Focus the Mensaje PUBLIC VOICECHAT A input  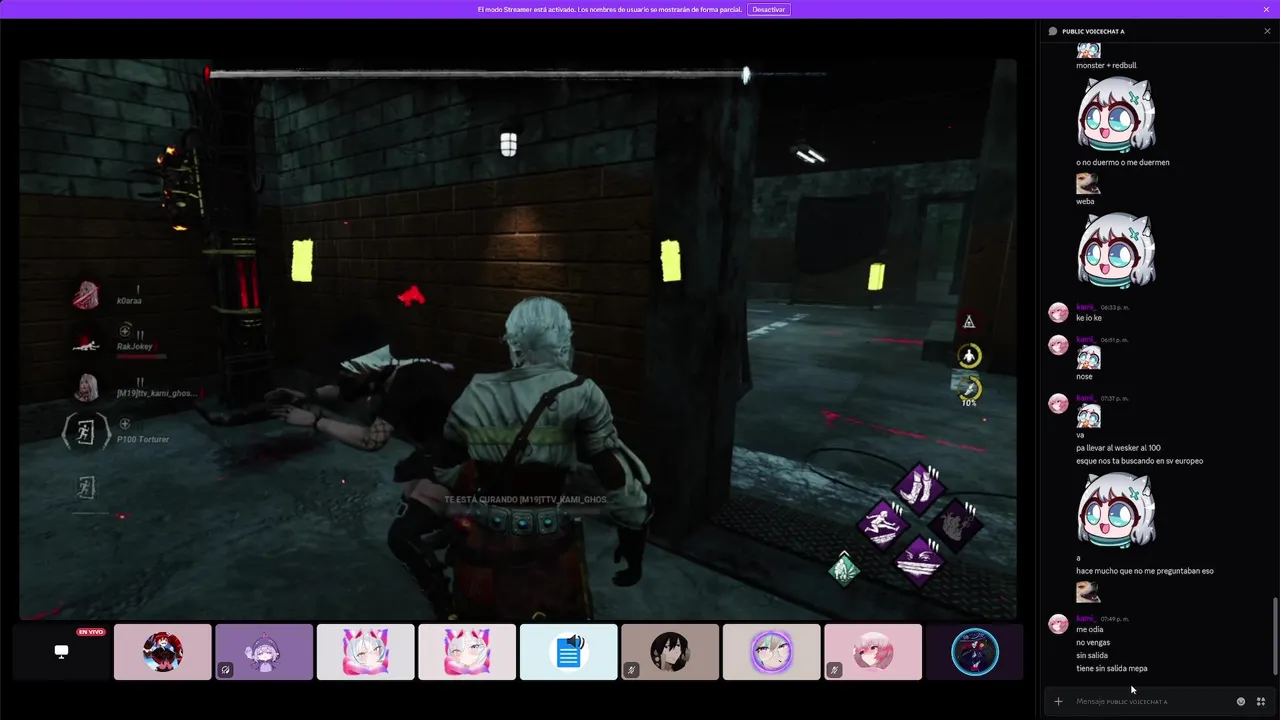pos(1150,701)
